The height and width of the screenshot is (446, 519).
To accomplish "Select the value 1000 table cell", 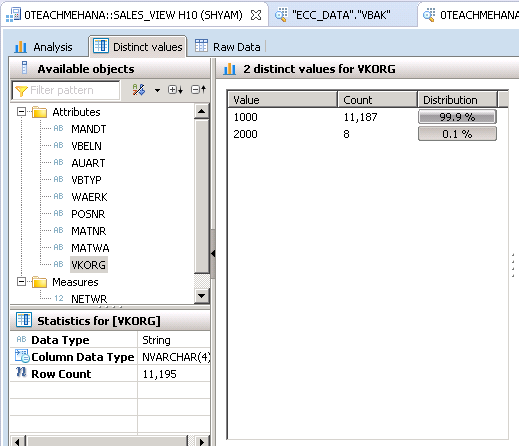I will pyautogui.click(x=246, y=117).
